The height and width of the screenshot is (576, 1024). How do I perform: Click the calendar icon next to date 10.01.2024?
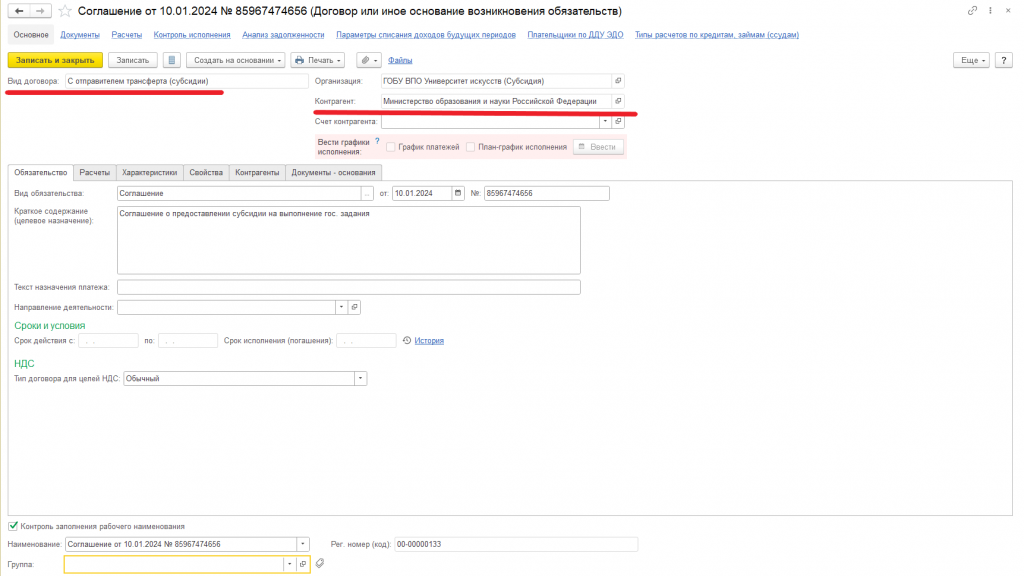click(458, 193)
